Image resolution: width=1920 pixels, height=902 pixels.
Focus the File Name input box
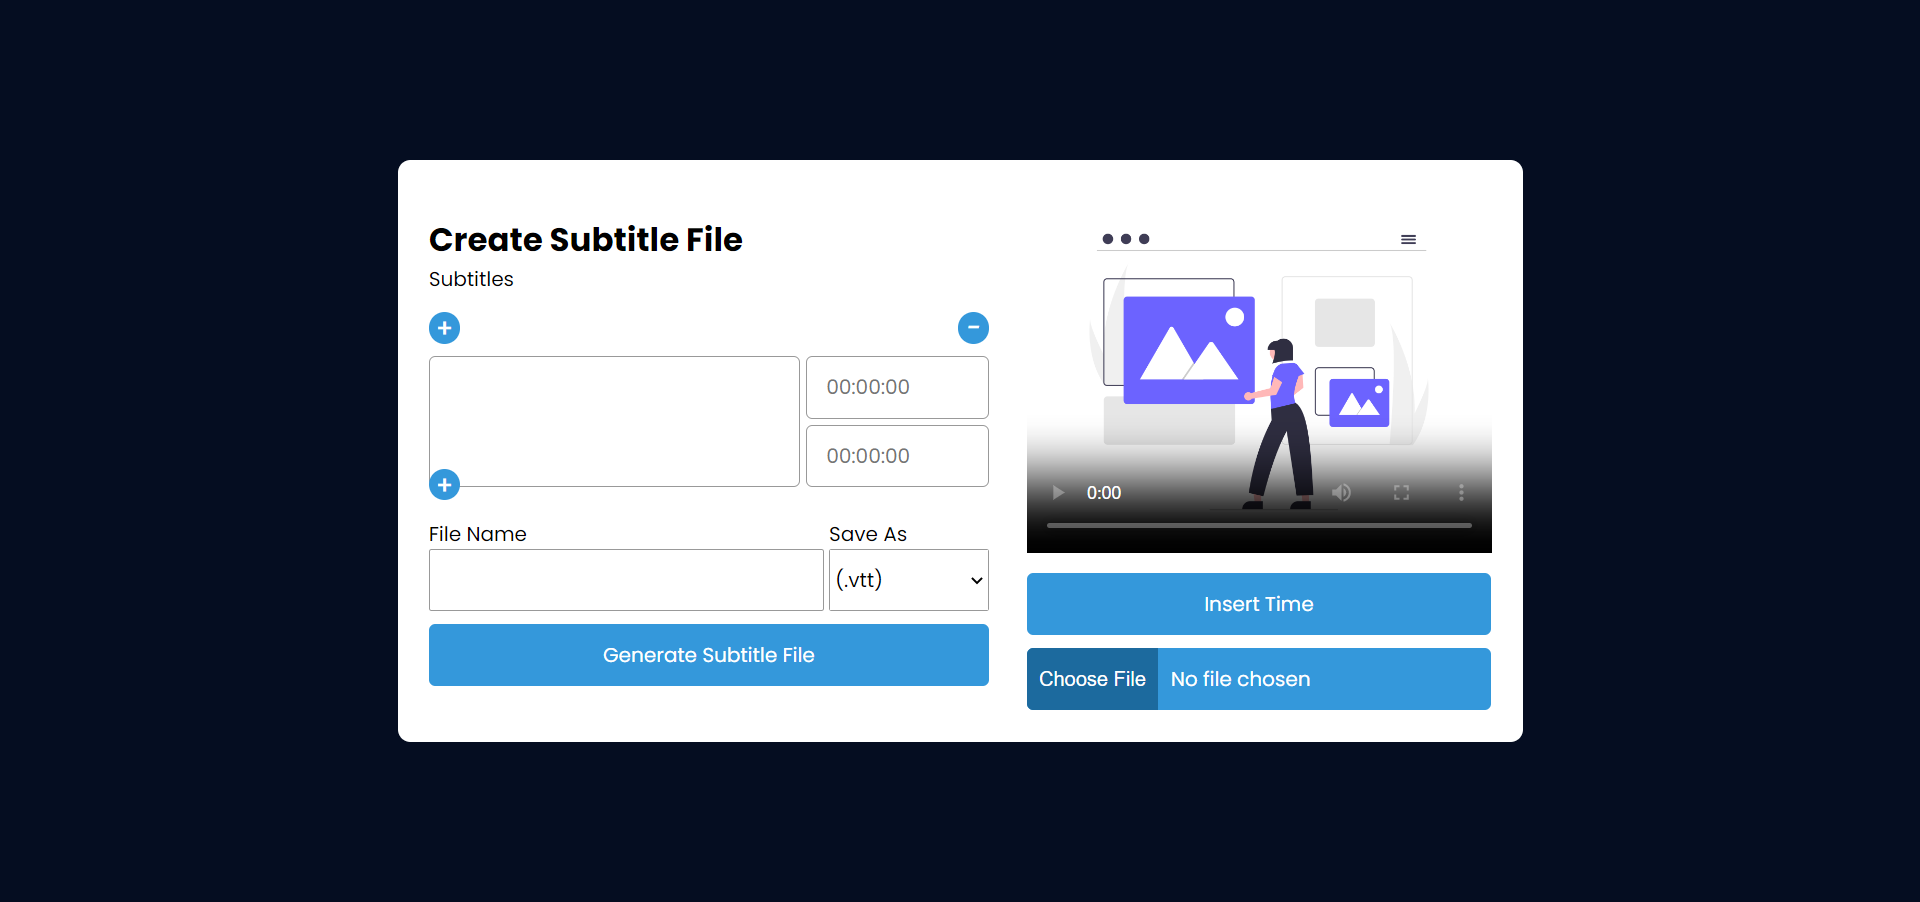tap(626, 580)
